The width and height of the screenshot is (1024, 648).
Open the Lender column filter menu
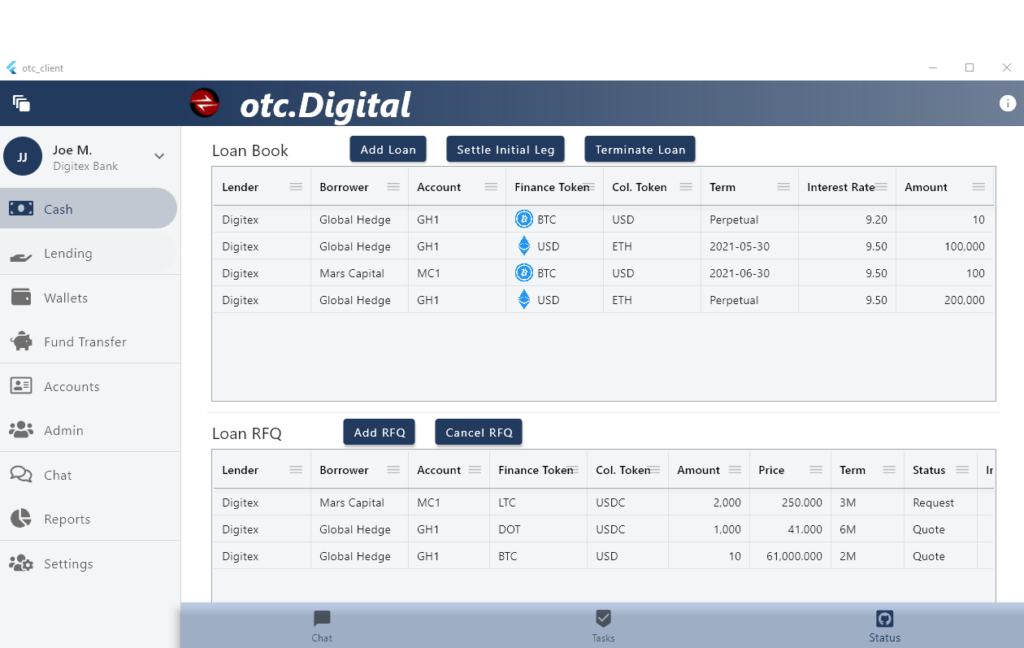[297, 187]
